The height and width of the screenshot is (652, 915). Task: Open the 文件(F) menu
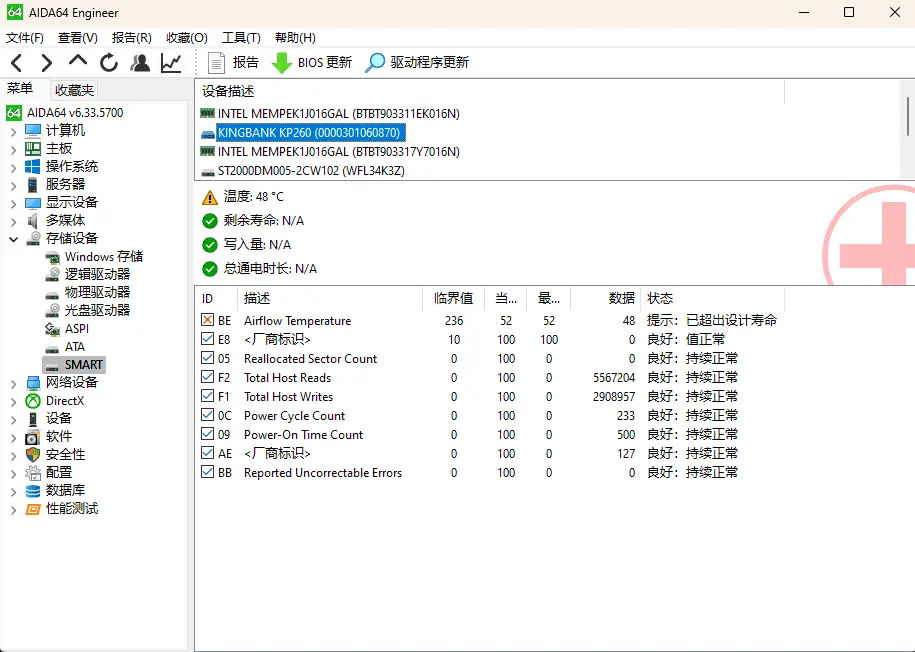click(25, 38)
